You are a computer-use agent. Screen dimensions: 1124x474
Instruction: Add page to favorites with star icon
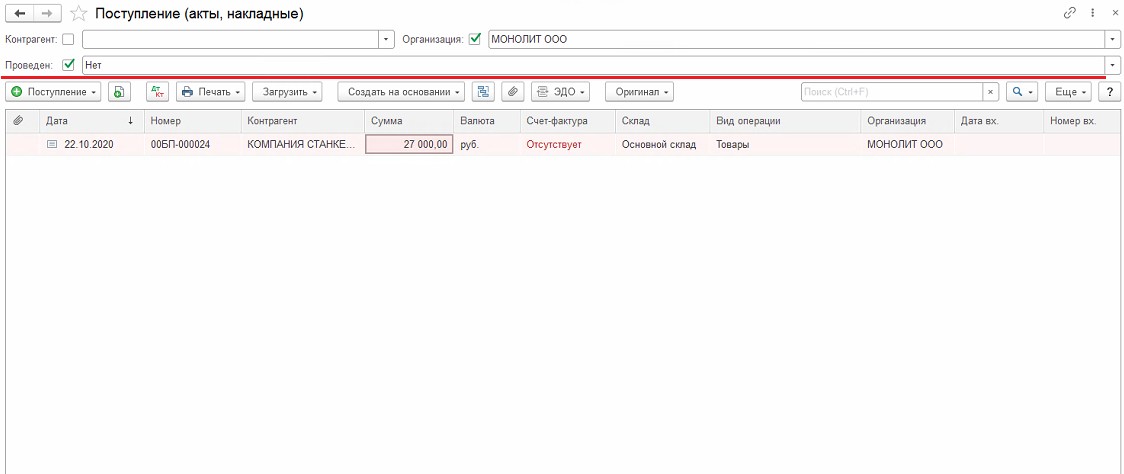click(80, 14)
